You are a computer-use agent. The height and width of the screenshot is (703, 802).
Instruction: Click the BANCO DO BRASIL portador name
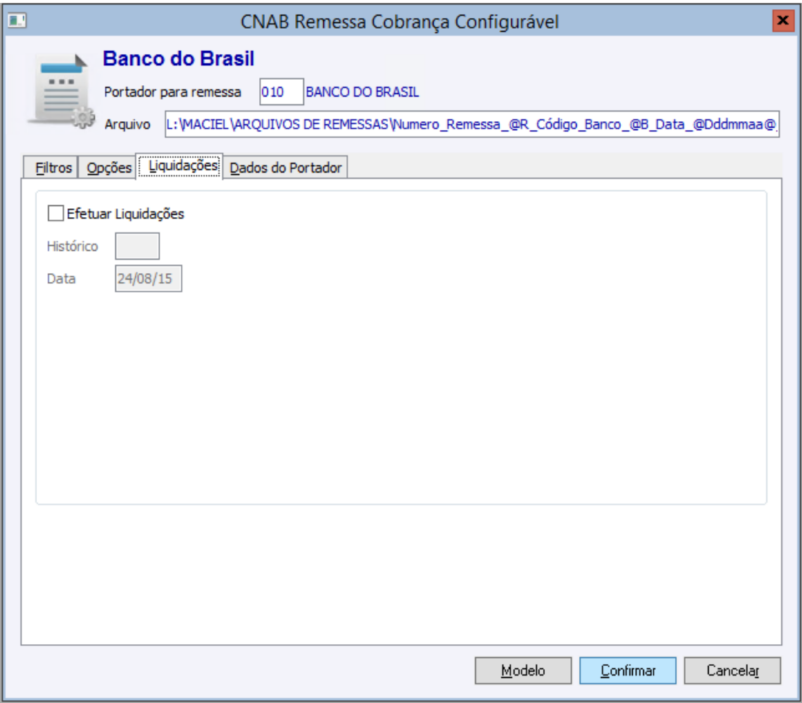click(362, 92)
